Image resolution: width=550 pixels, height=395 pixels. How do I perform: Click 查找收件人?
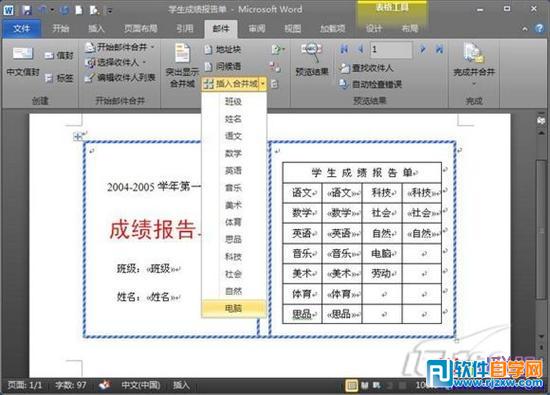click(366, 68)
